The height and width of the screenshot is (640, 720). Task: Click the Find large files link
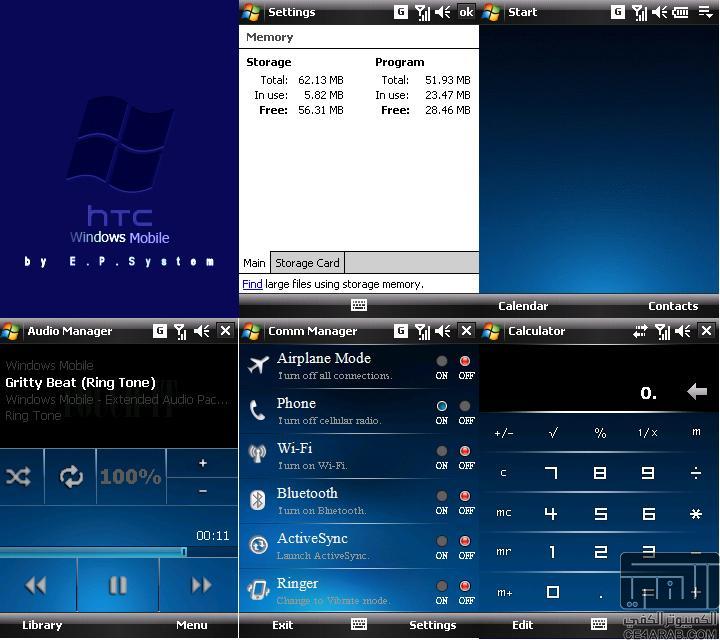252,284
